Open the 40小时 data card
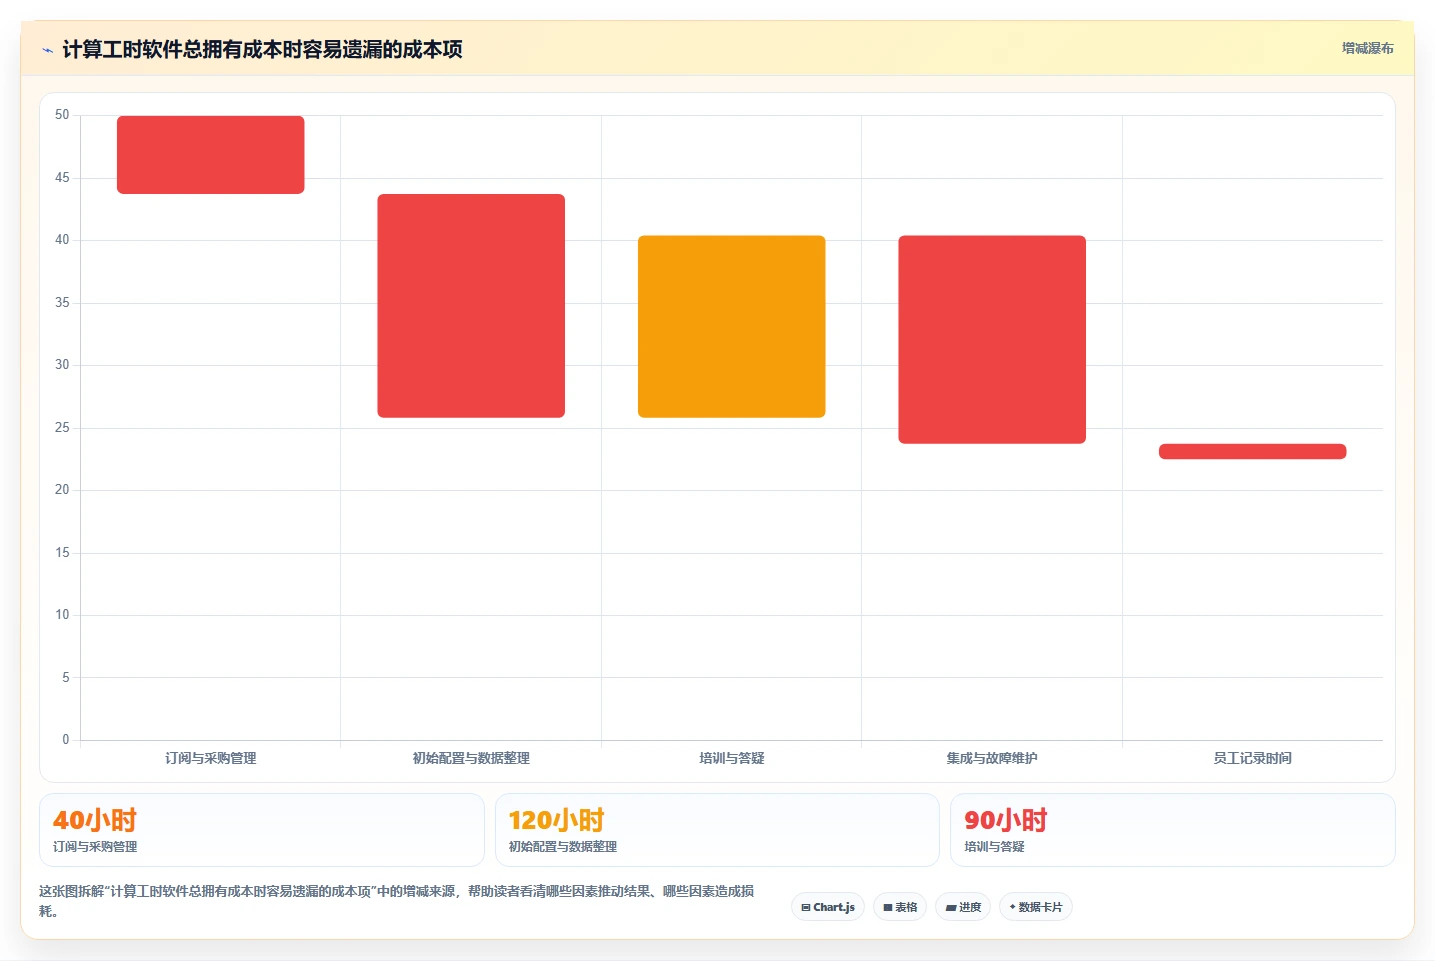The width and height of the screenshot is (1435, 961). (x=262, y=830)
